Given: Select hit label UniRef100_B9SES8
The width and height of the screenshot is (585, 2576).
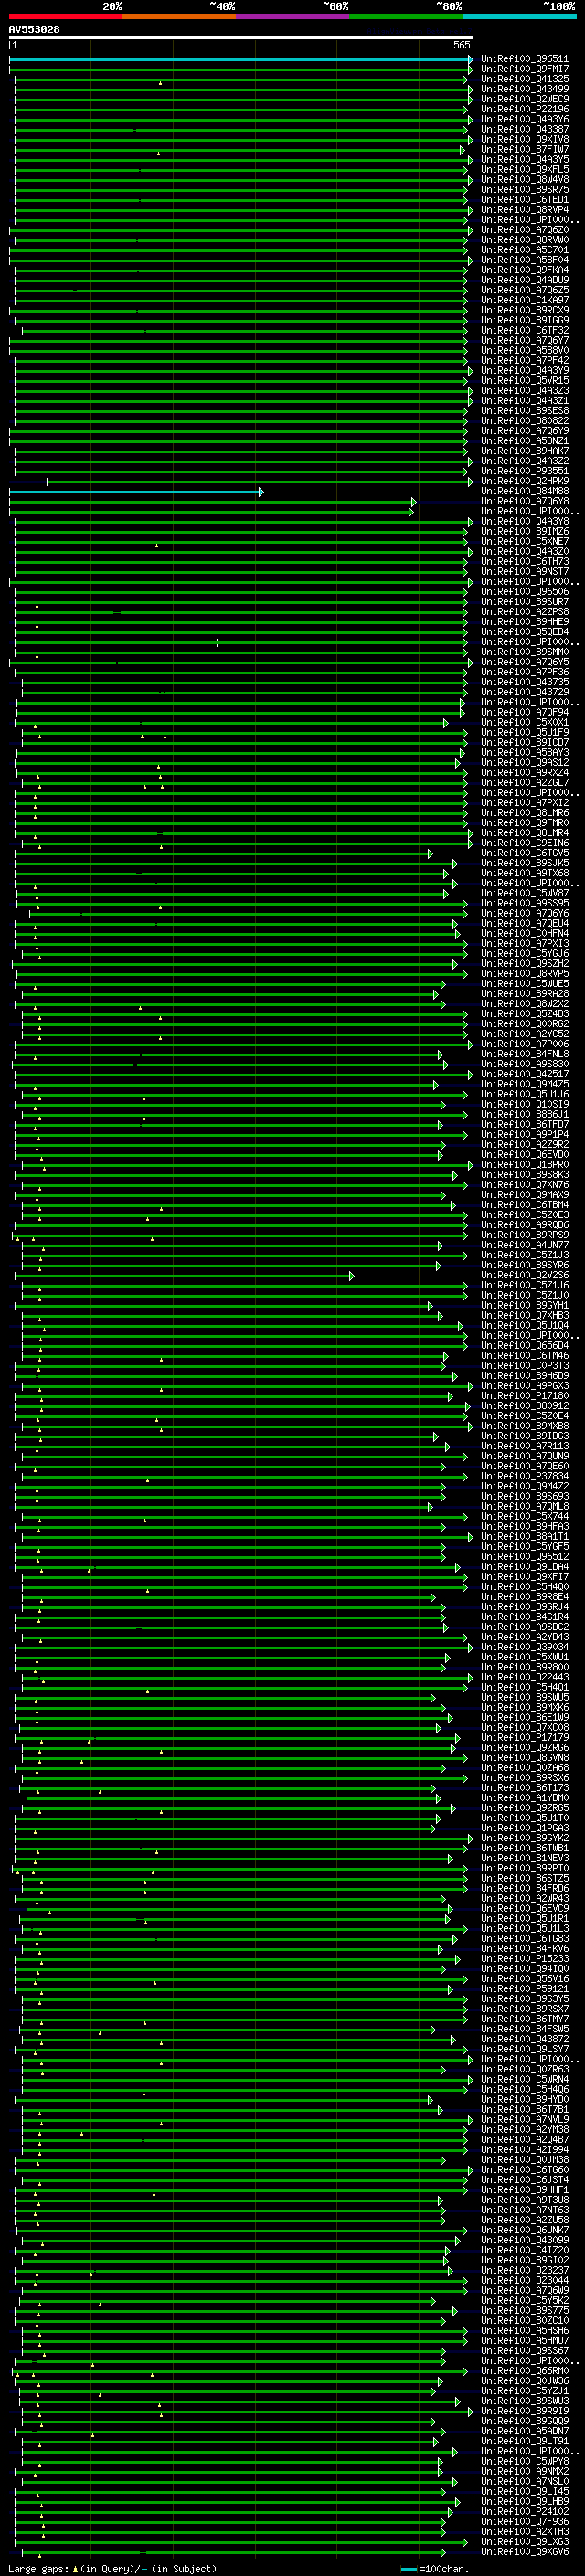Looking at the screenshot, I should coord(525,411).
